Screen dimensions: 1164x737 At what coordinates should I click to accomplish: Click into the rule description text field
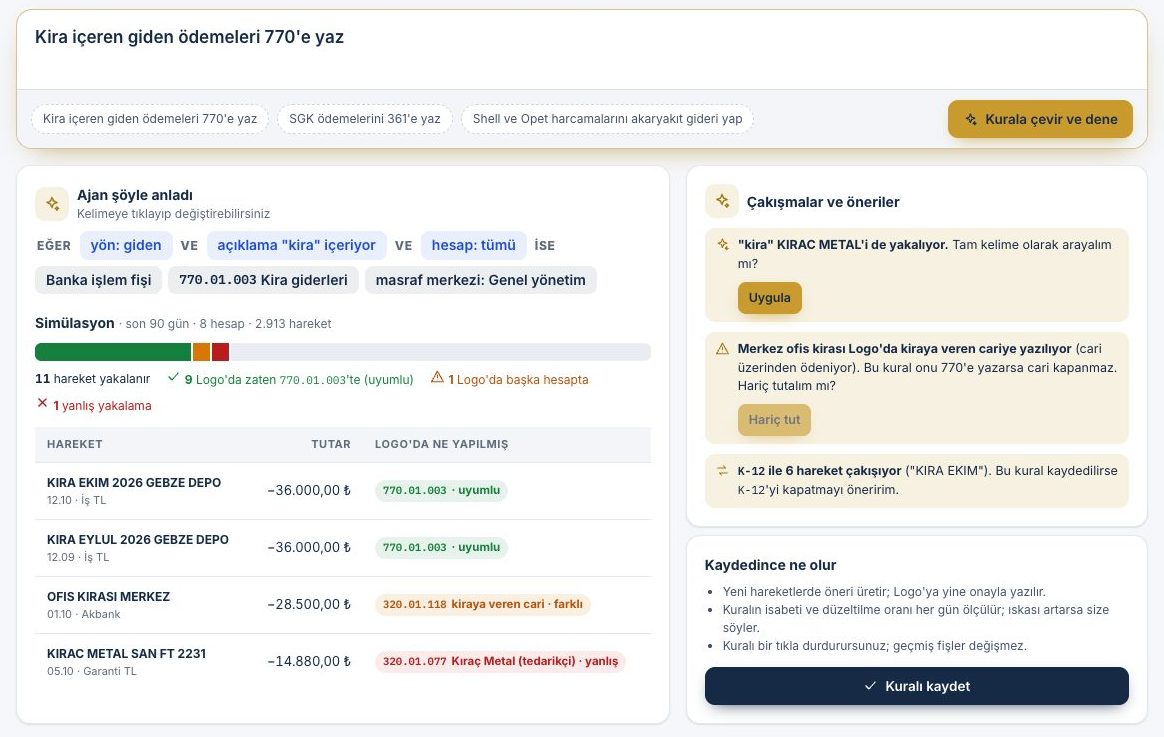[582, 50]
